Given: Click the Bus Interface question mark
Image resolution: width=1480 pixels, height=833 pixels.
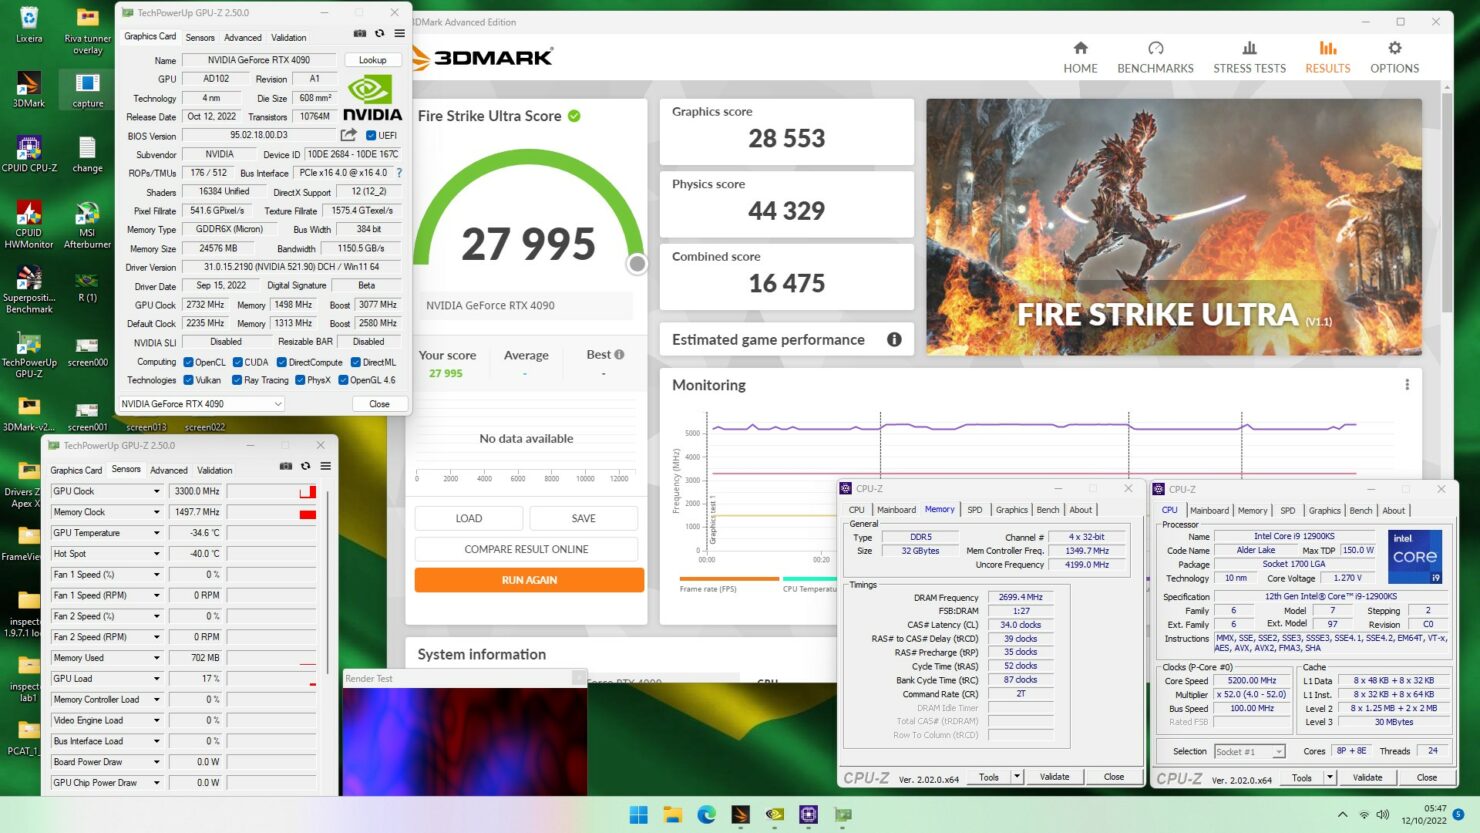Looking at the screenshot, I should [x=399, y=173].
